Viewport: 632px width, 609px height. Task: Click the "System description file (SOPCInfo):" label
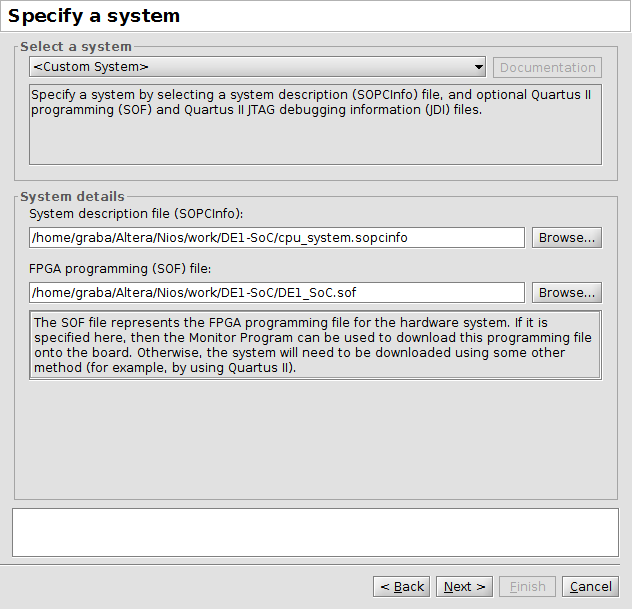pyautogui.click(x=136, y=214)
